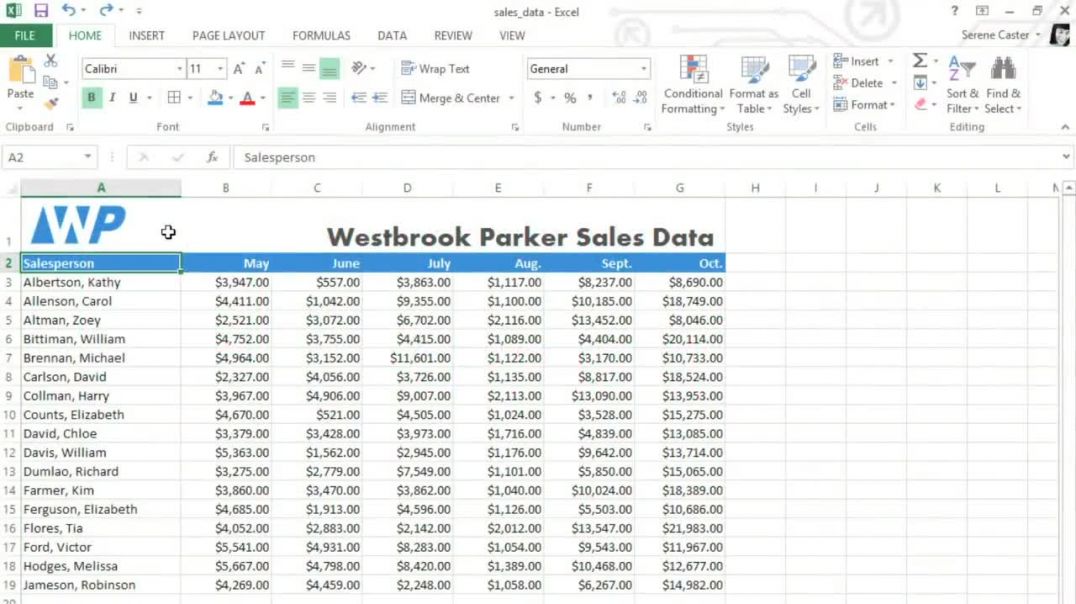Open the Calibri font name dropdown
Screen dimensions: 1076x604
tap(179, 69)
